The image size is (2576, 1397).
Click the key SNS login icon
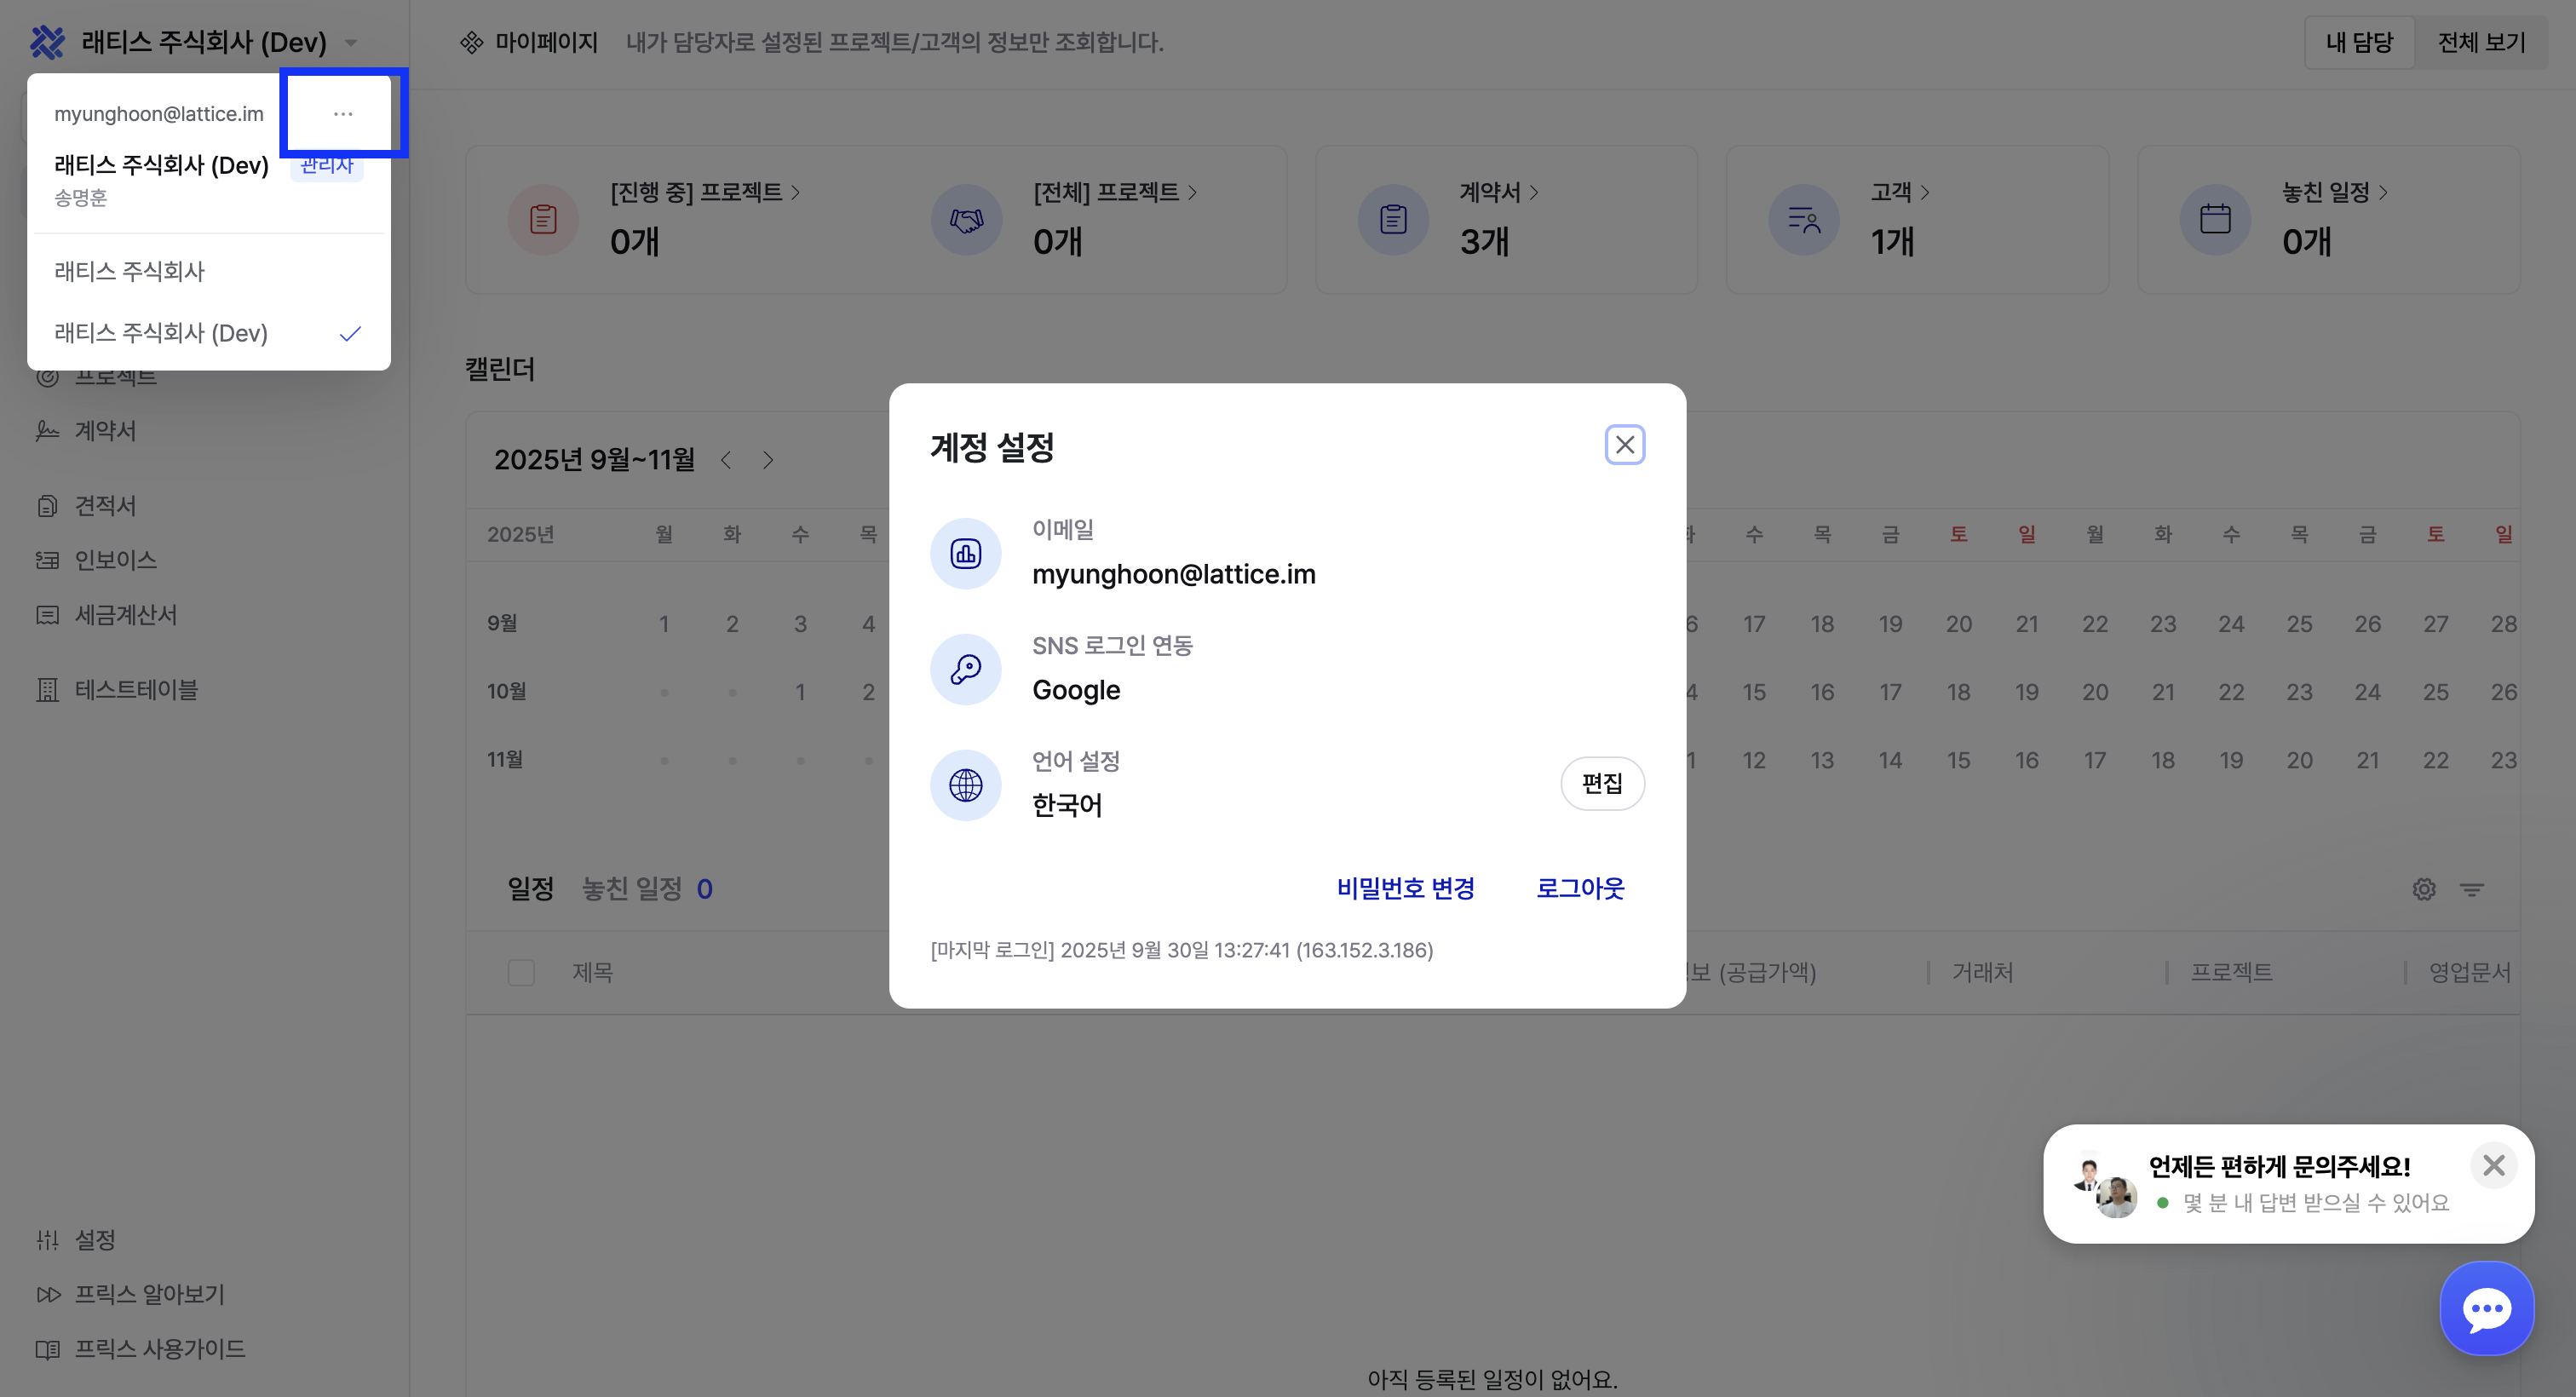click(965, 669)
